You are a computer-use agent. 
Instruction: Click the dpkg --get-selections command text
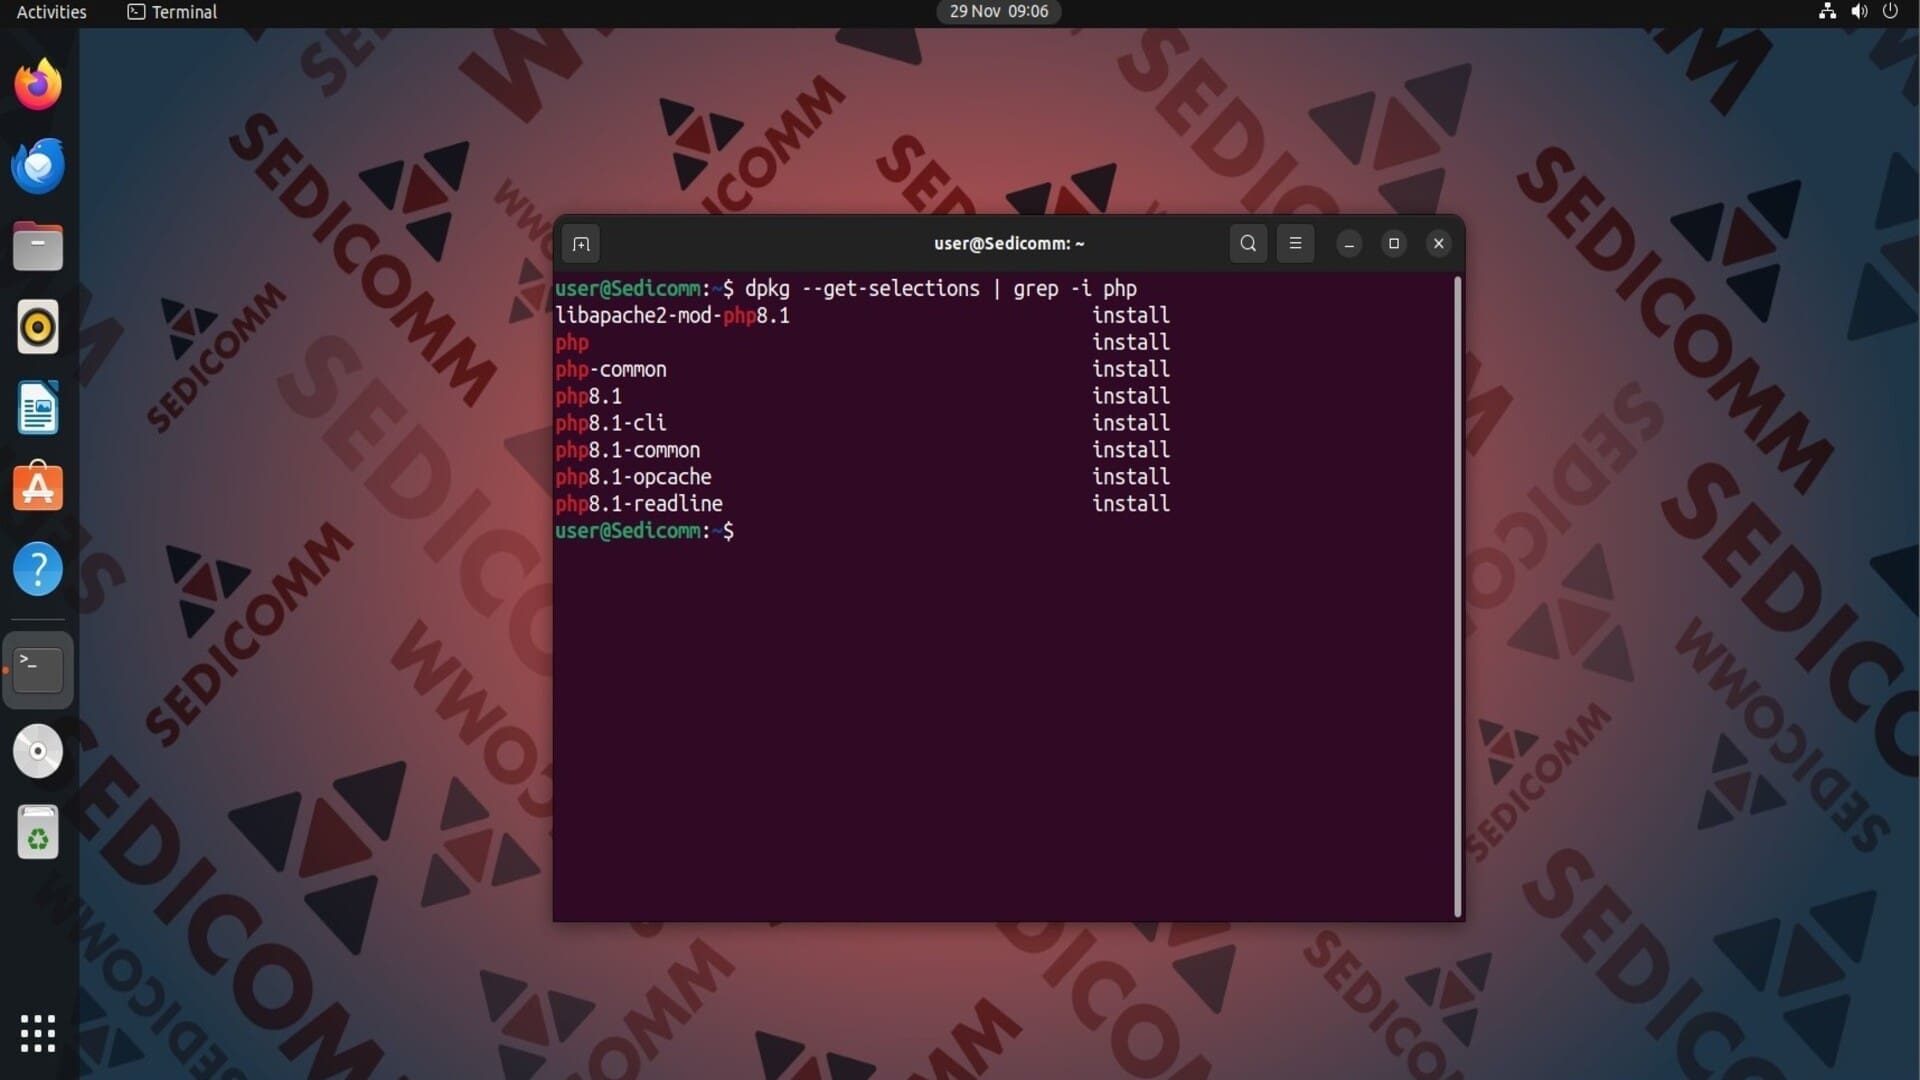pos(862,289)
